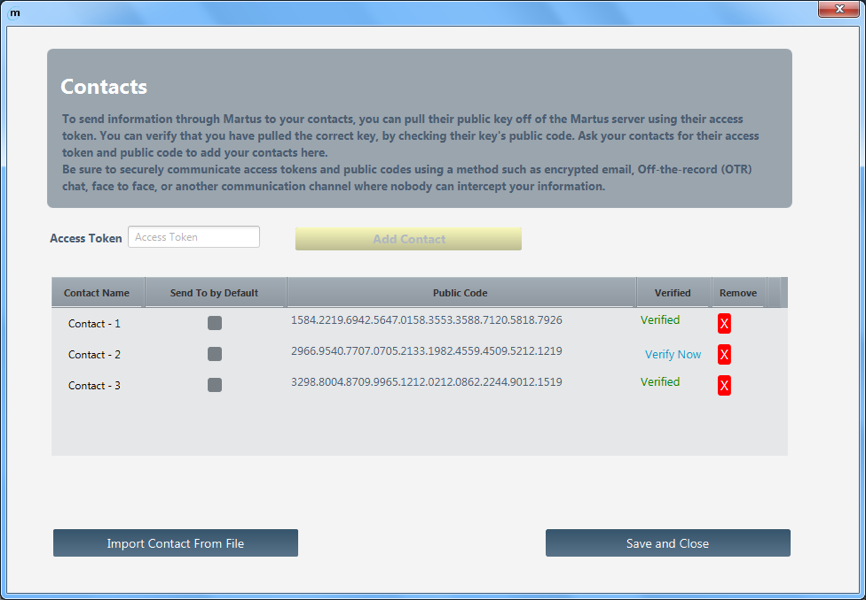Click the Martus 'm' title bar icon
This screenshot has width=866, height=600.
pyautogui.click(x=15, y=13)
